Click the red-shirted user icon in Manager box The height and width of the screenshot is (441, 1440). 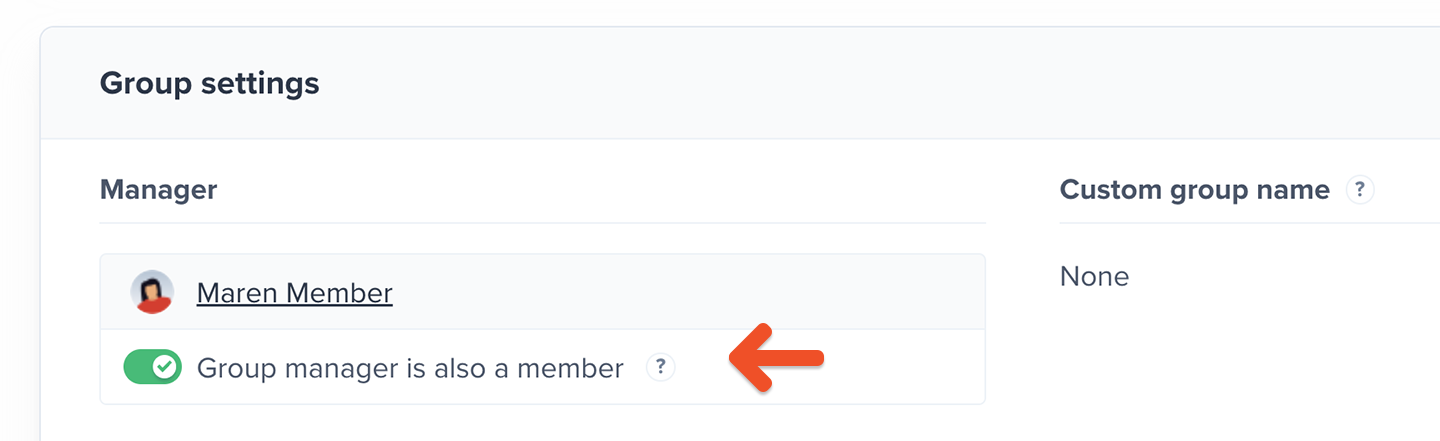[x=152, y=292]
